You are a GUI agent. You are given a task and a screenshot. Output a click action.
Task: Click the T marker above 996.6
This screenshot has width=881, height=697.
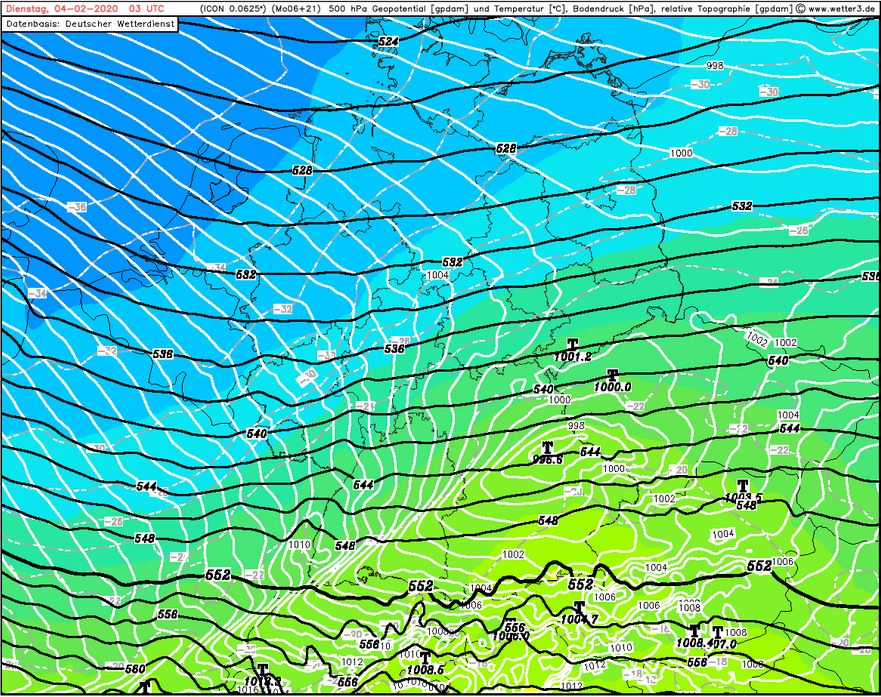(547, 447)
